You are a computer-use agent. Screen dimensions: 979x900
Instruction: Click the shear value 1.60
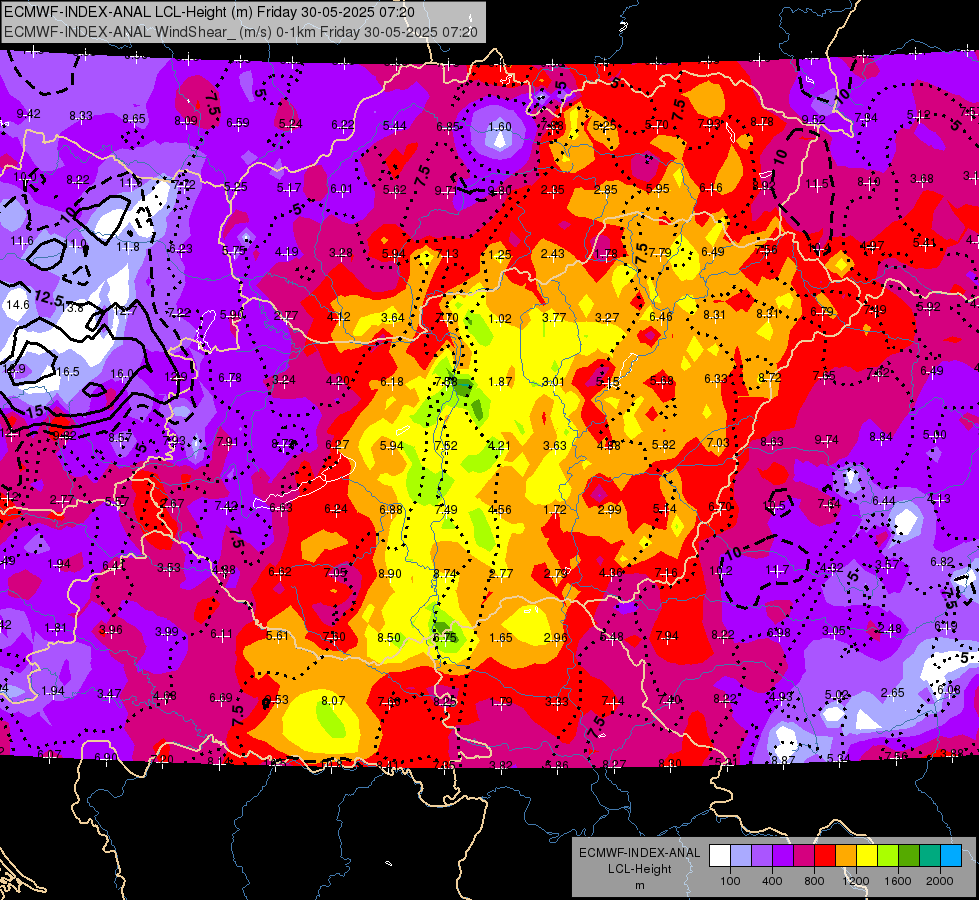coord(500,127)
